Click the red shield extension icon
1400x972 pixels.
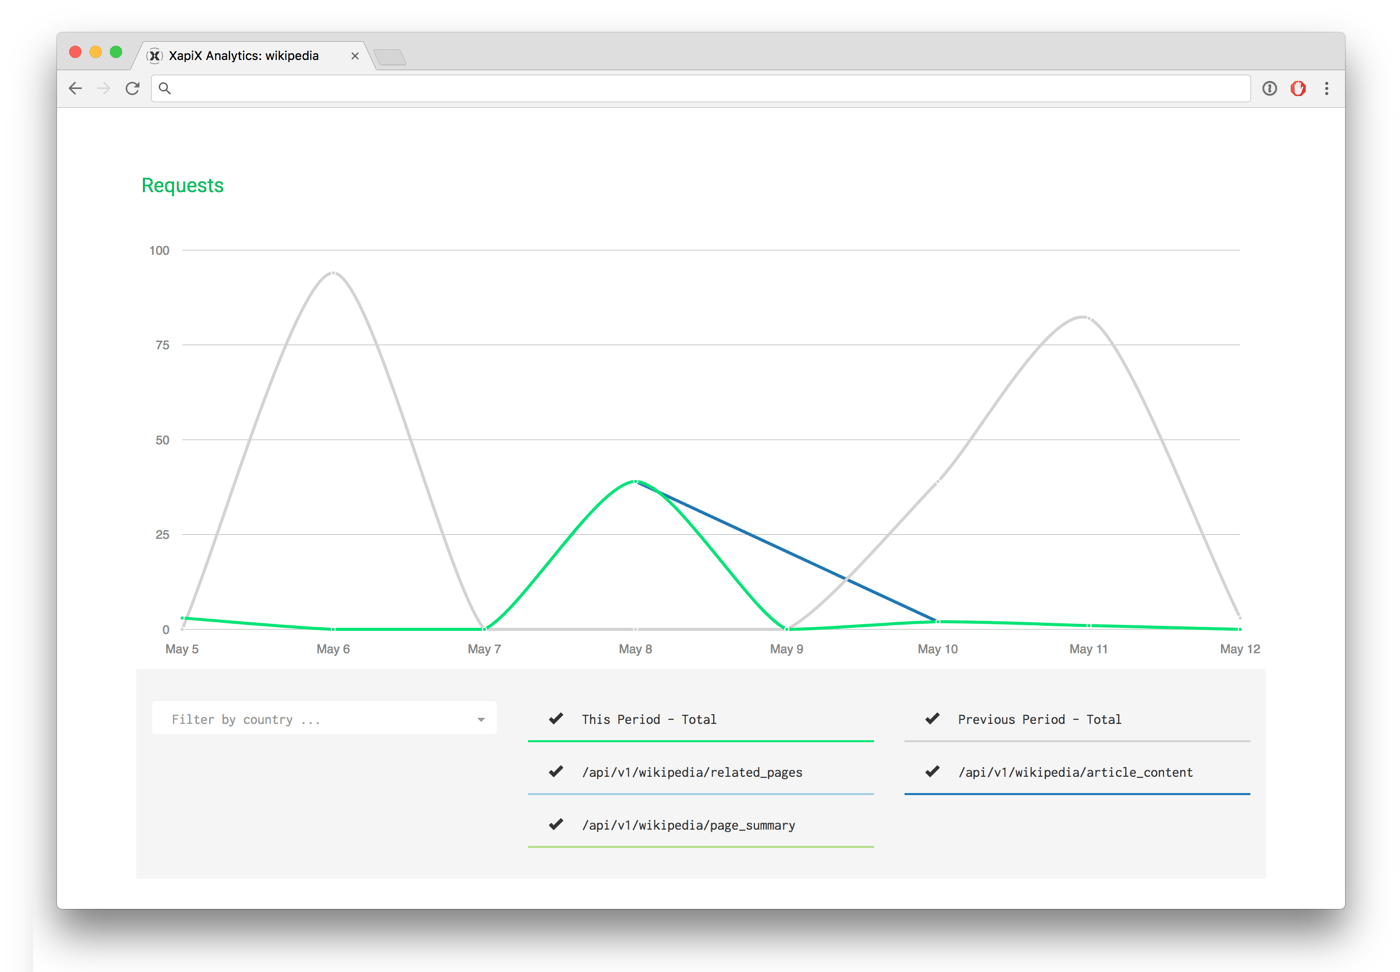tap(1298, 88)
